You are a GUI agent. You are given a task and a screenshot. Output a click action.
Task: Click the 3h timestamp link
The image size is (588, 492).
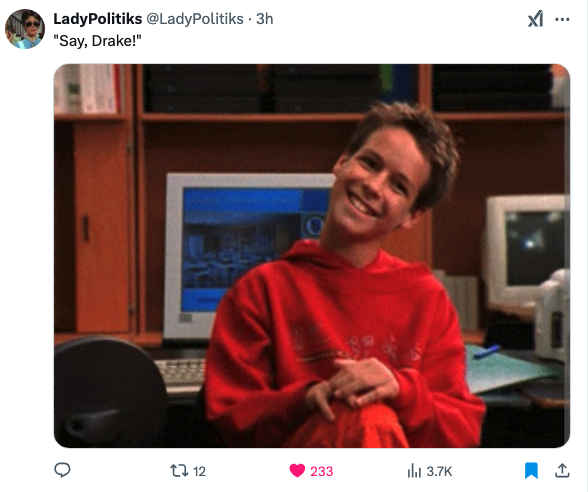tap(264, 19)
